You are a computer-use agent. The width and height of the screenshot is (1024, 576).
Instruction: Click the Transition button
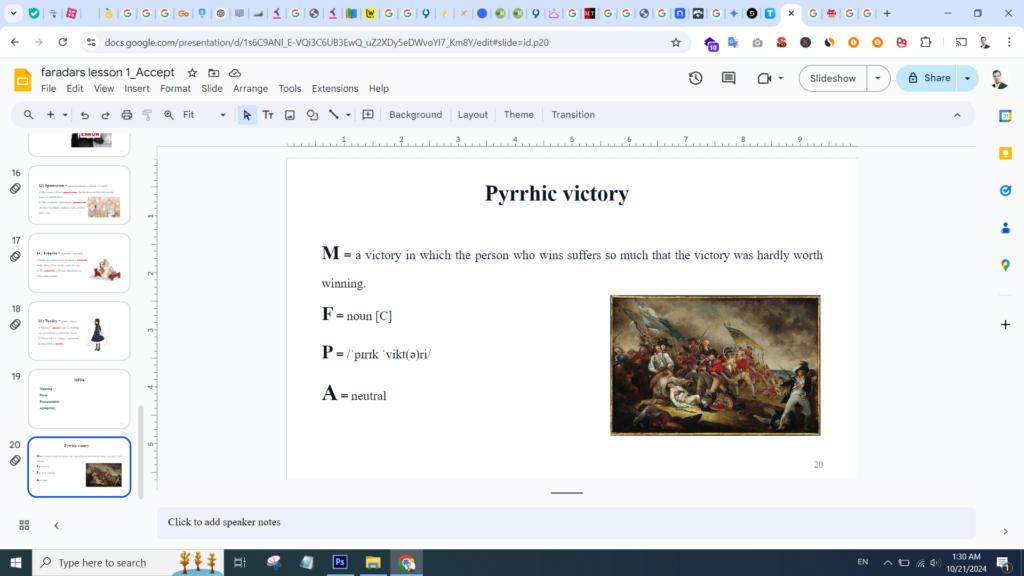pos(573,114)
